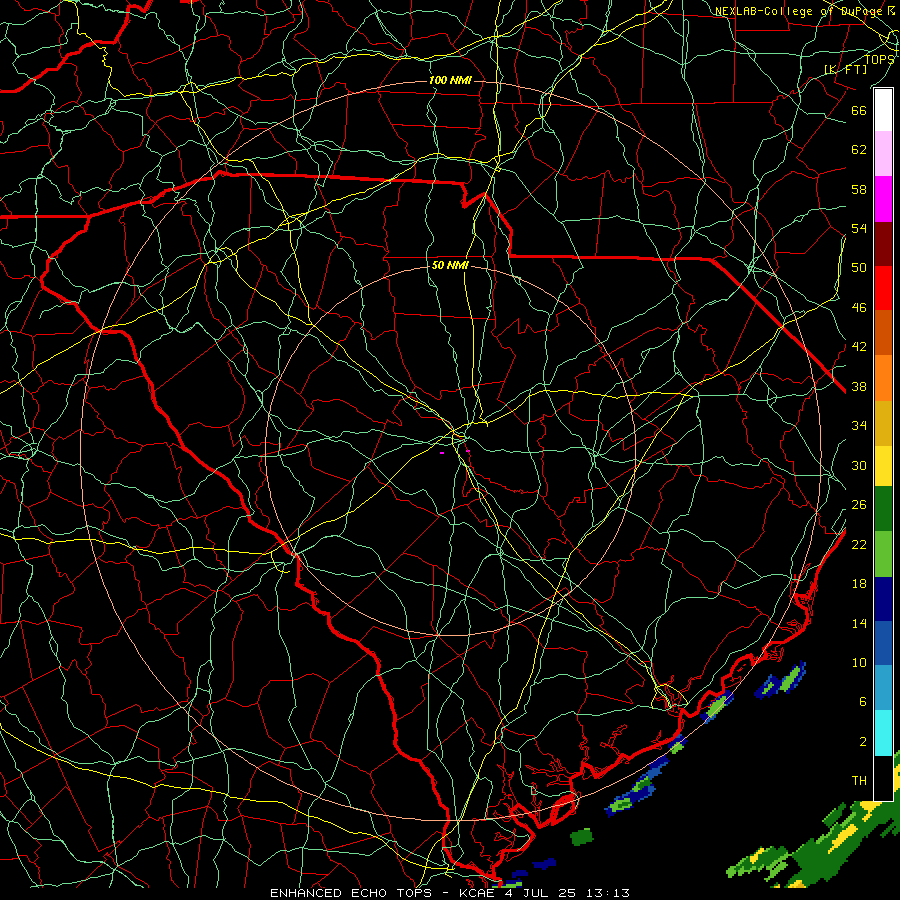
Task: Click the 50 NMI range ring label
Action: point(450,265)
